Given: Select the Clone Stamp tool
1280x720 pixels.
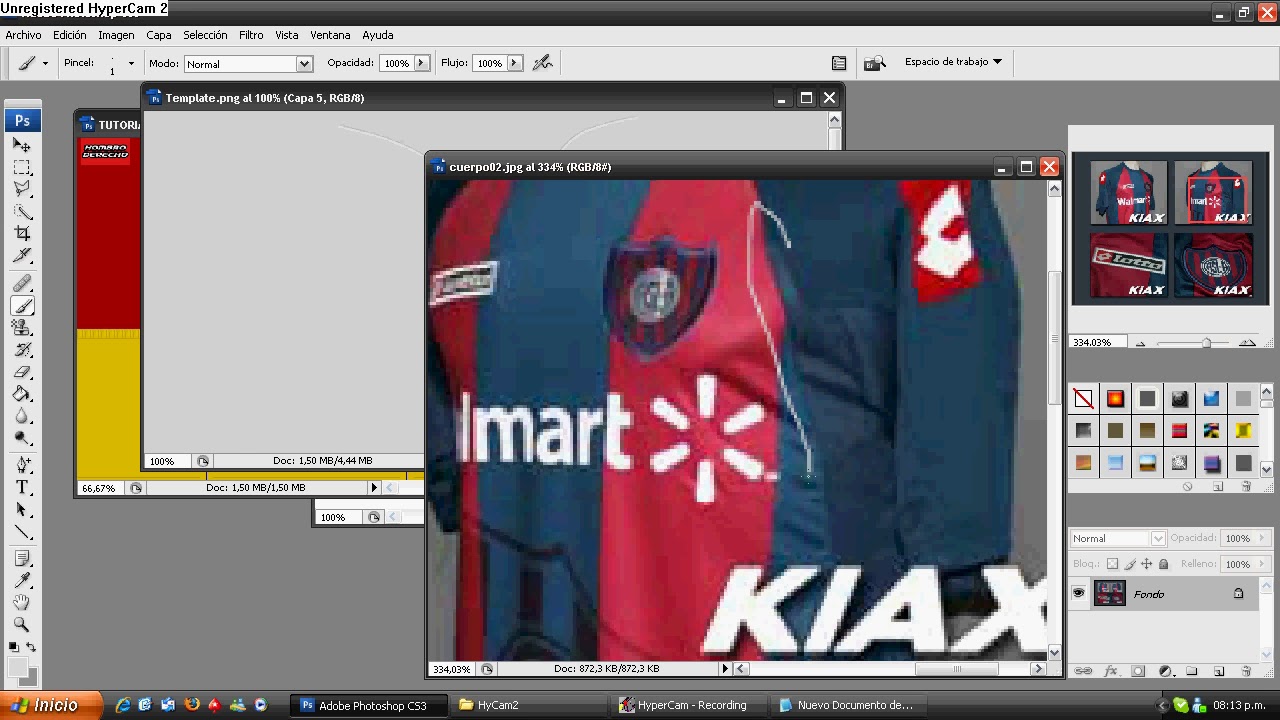Looking at the screenshot, I should tap(22, 327).
